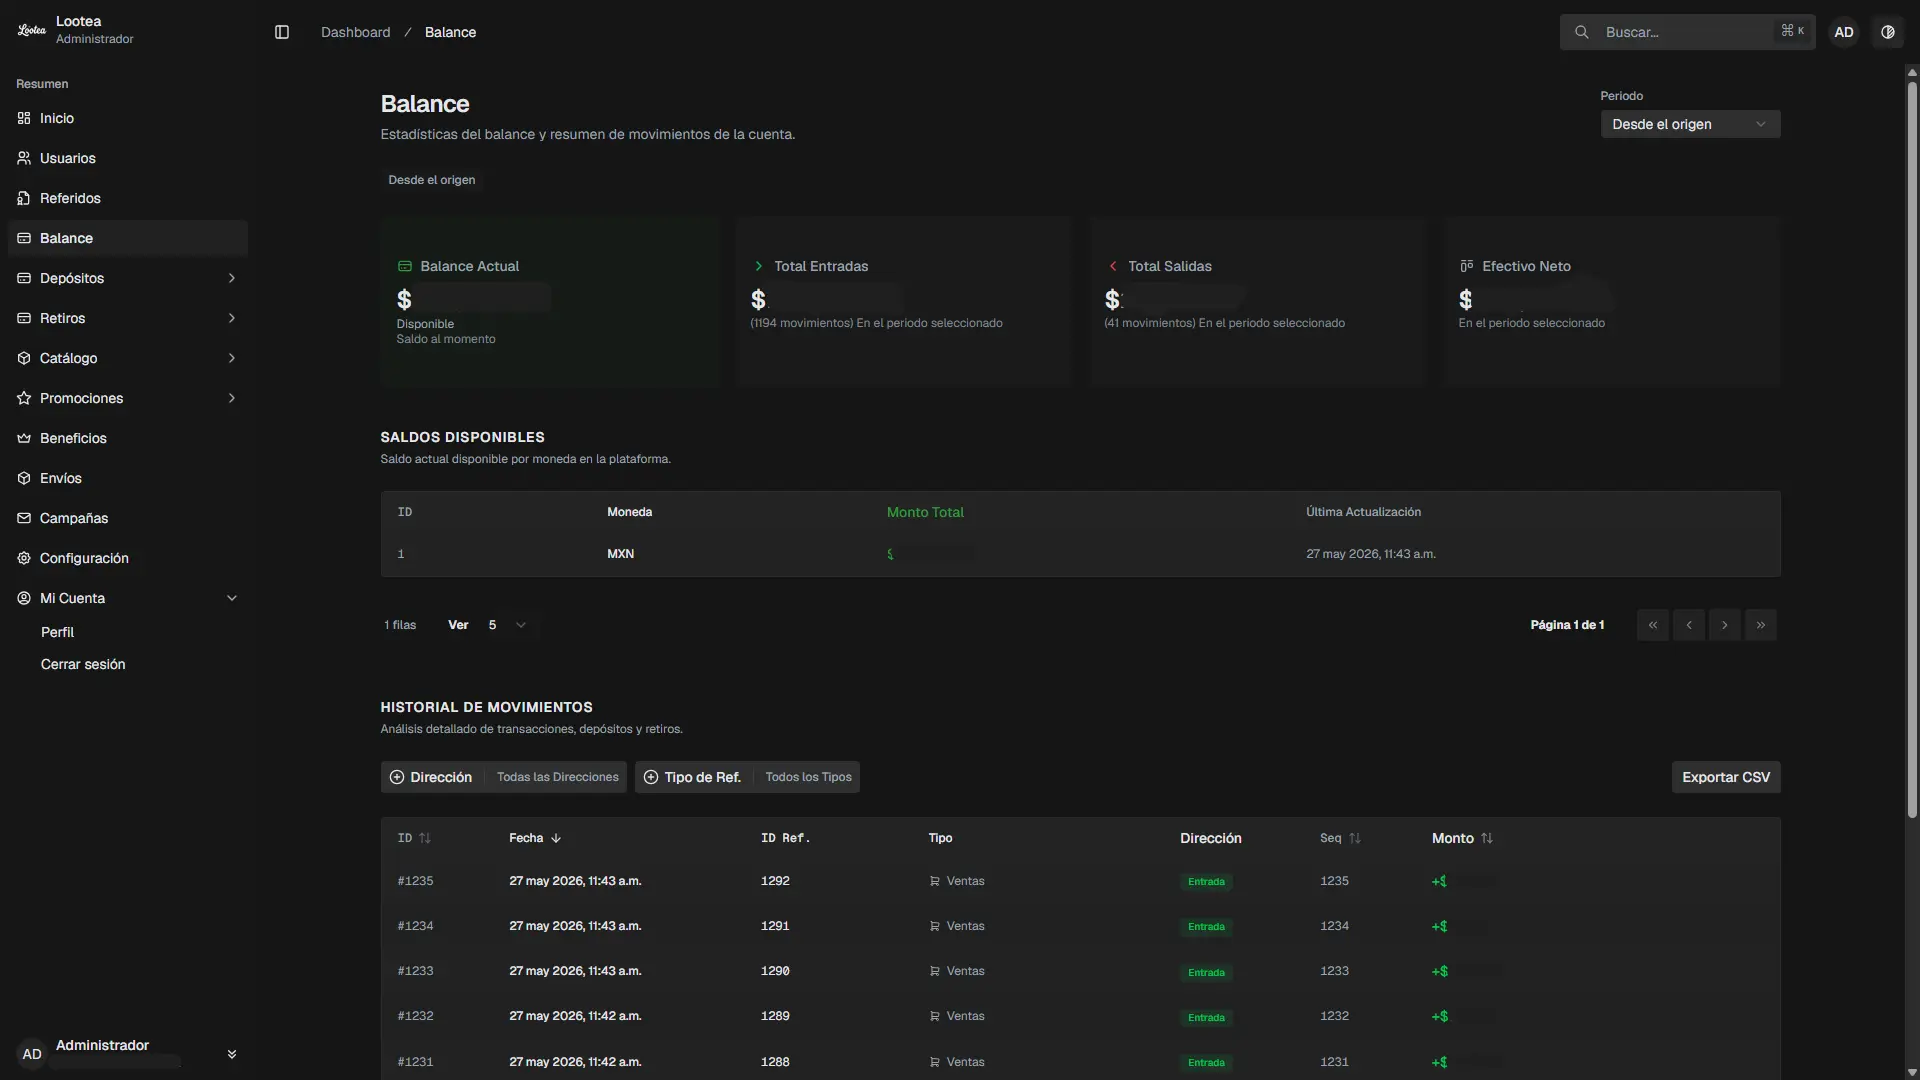Click the Configuración gear icon
The height and width of the screenshot is (1080, 1920).
[24, 558]
